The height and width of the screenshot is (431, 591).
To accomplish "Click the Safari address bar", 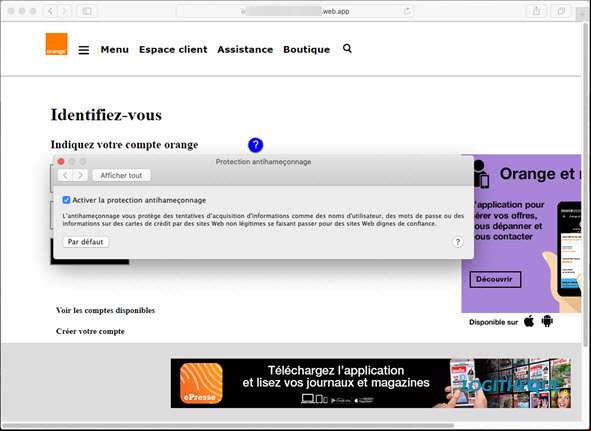I will (x=295, y=11).
